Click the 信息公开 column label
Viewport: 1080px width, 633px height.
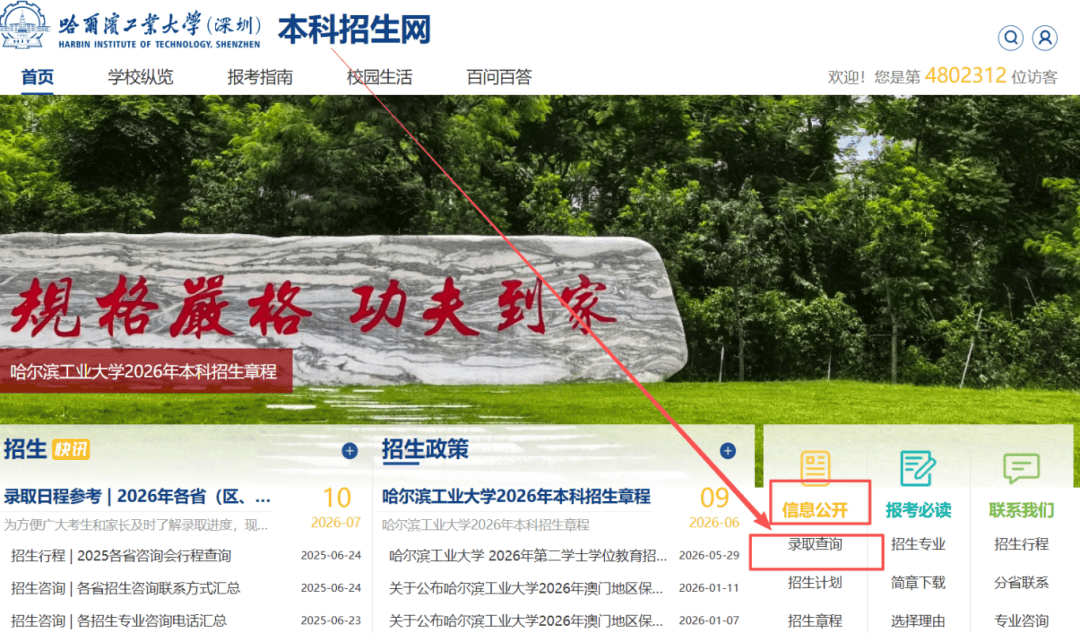pos(816,510)
